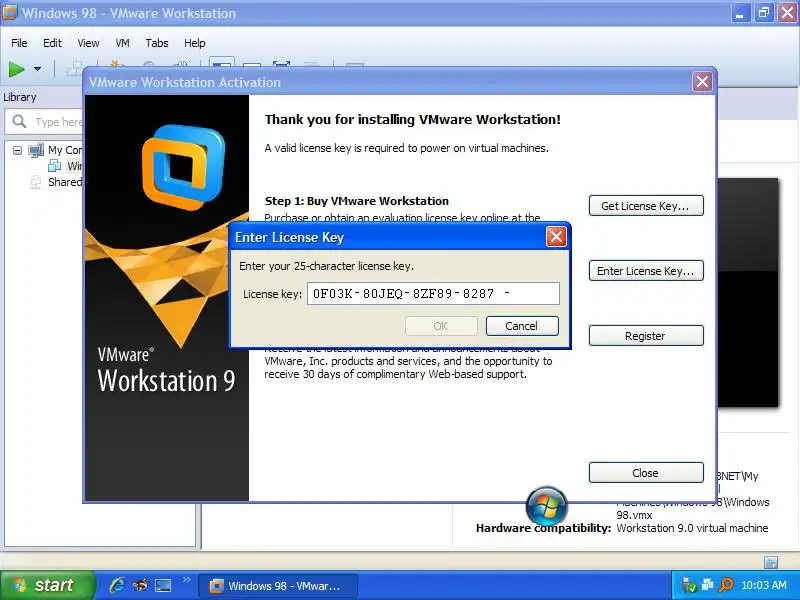Click the Get License Key button

(646, 206)
